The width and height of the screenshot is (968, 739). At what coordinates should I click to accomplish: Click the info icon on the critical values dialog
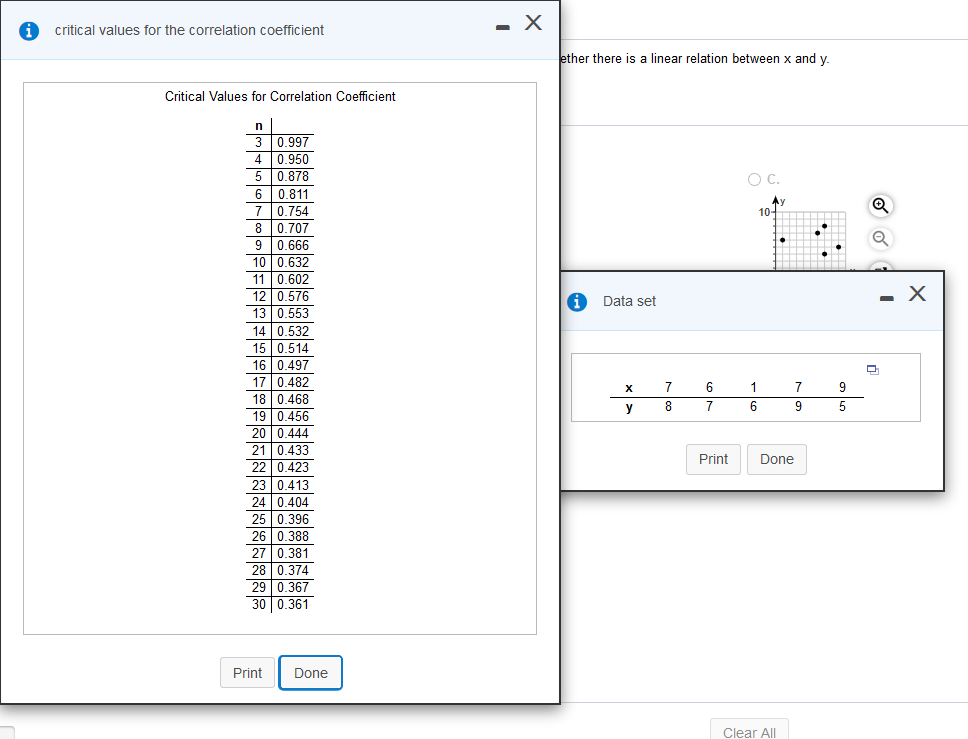[27, 30]
